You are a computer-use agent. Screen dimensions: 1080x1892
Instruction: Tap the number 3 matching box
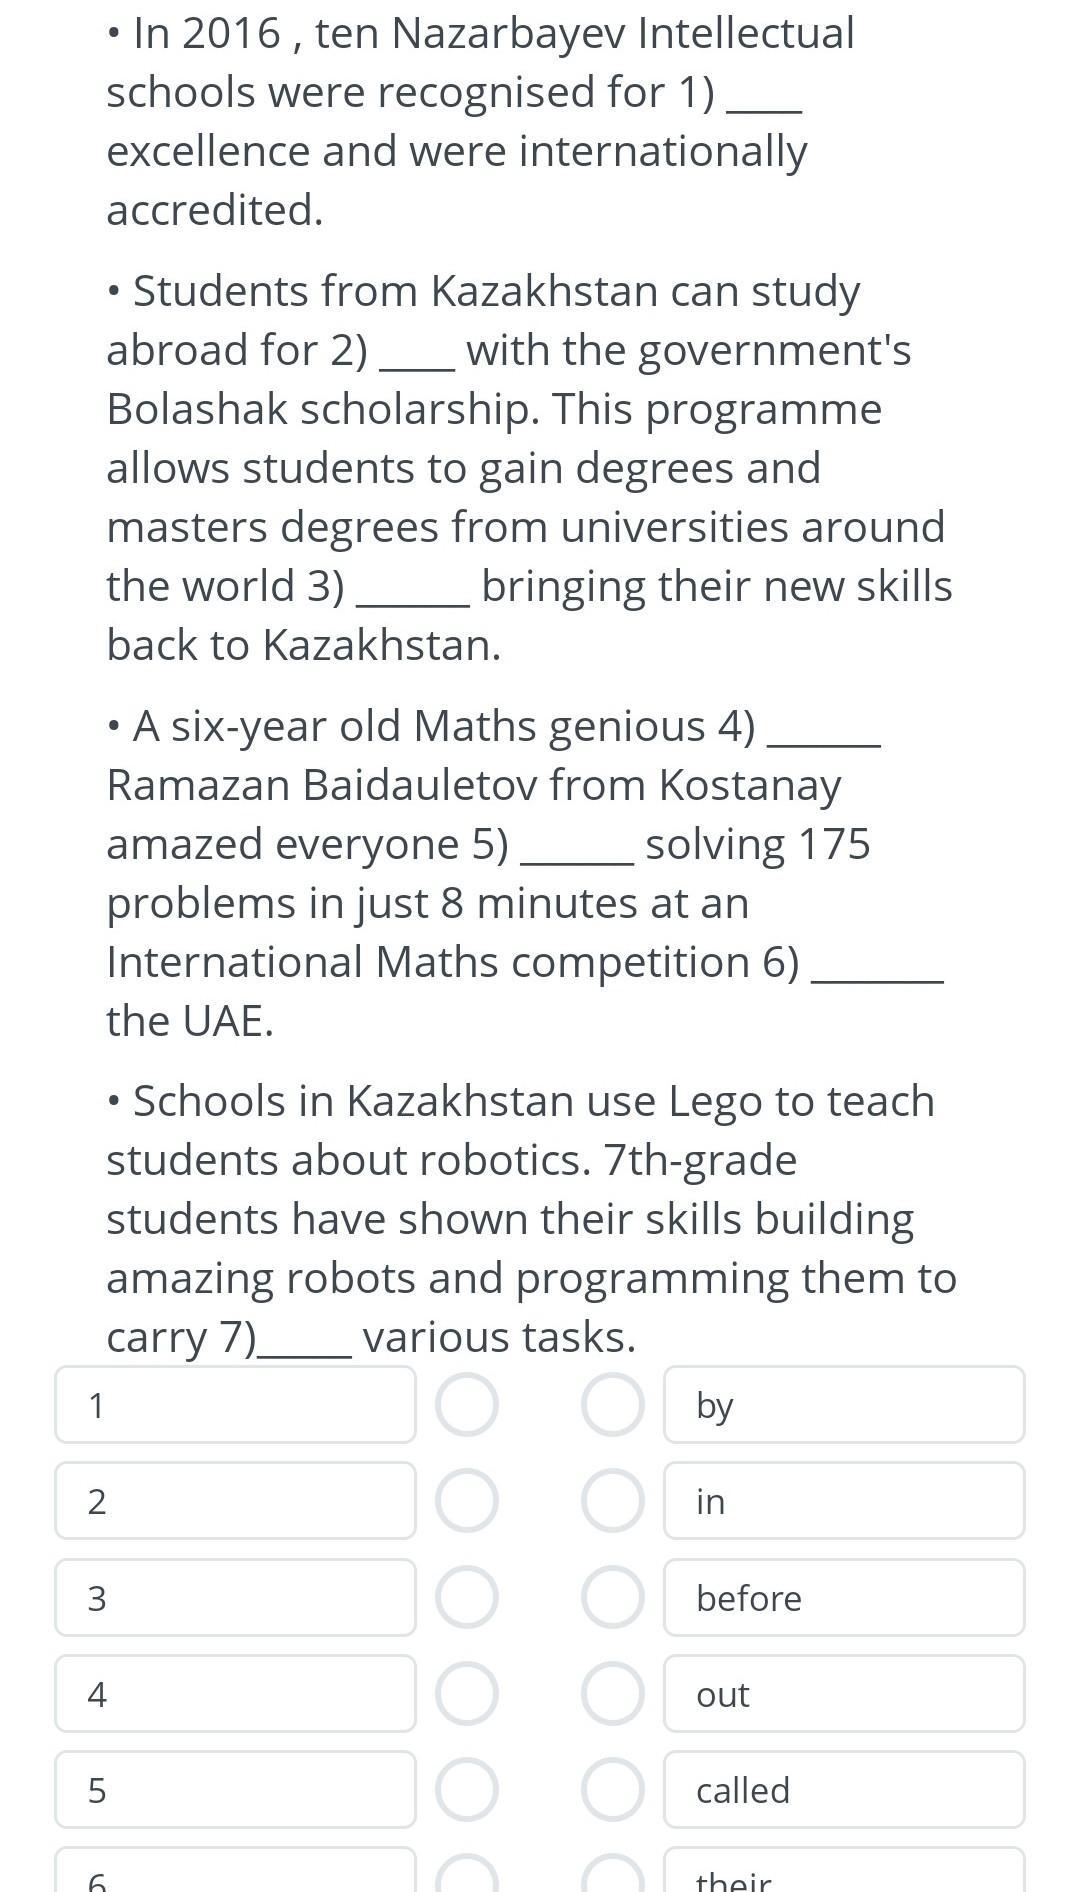[x=235, y=1597]
